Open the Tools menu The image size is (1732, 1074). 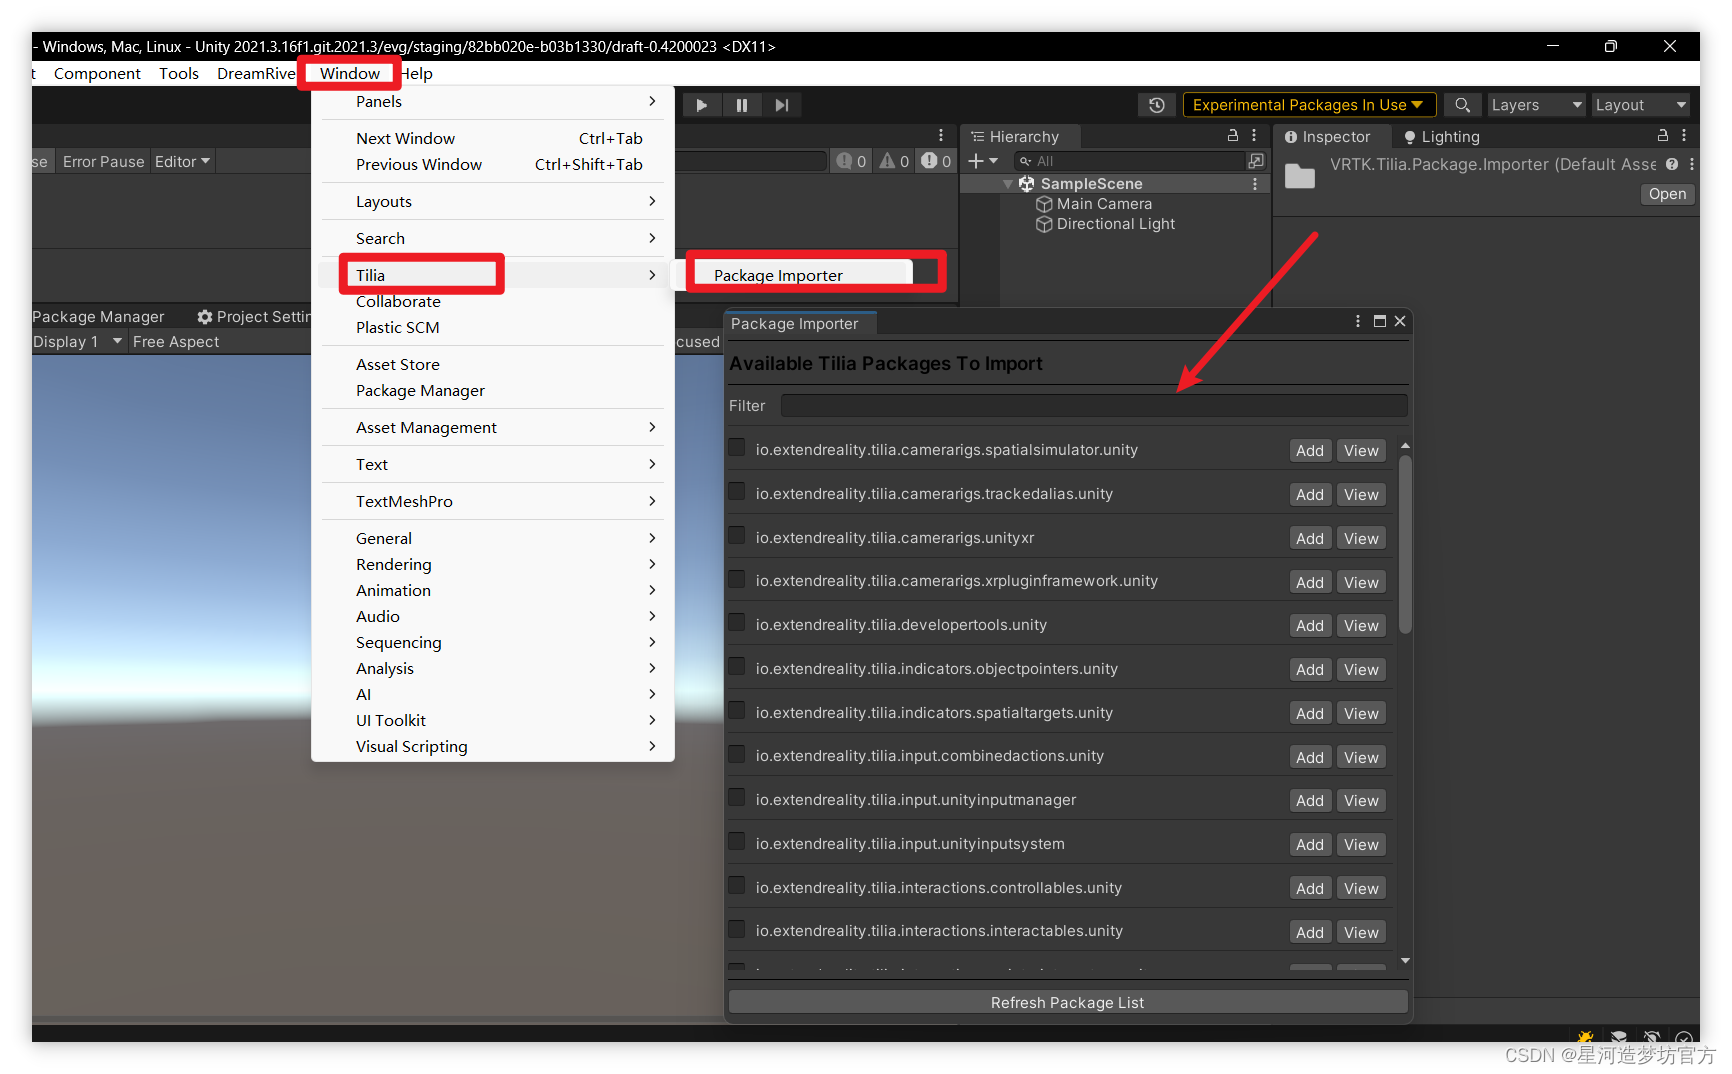[x=179, y=74]
